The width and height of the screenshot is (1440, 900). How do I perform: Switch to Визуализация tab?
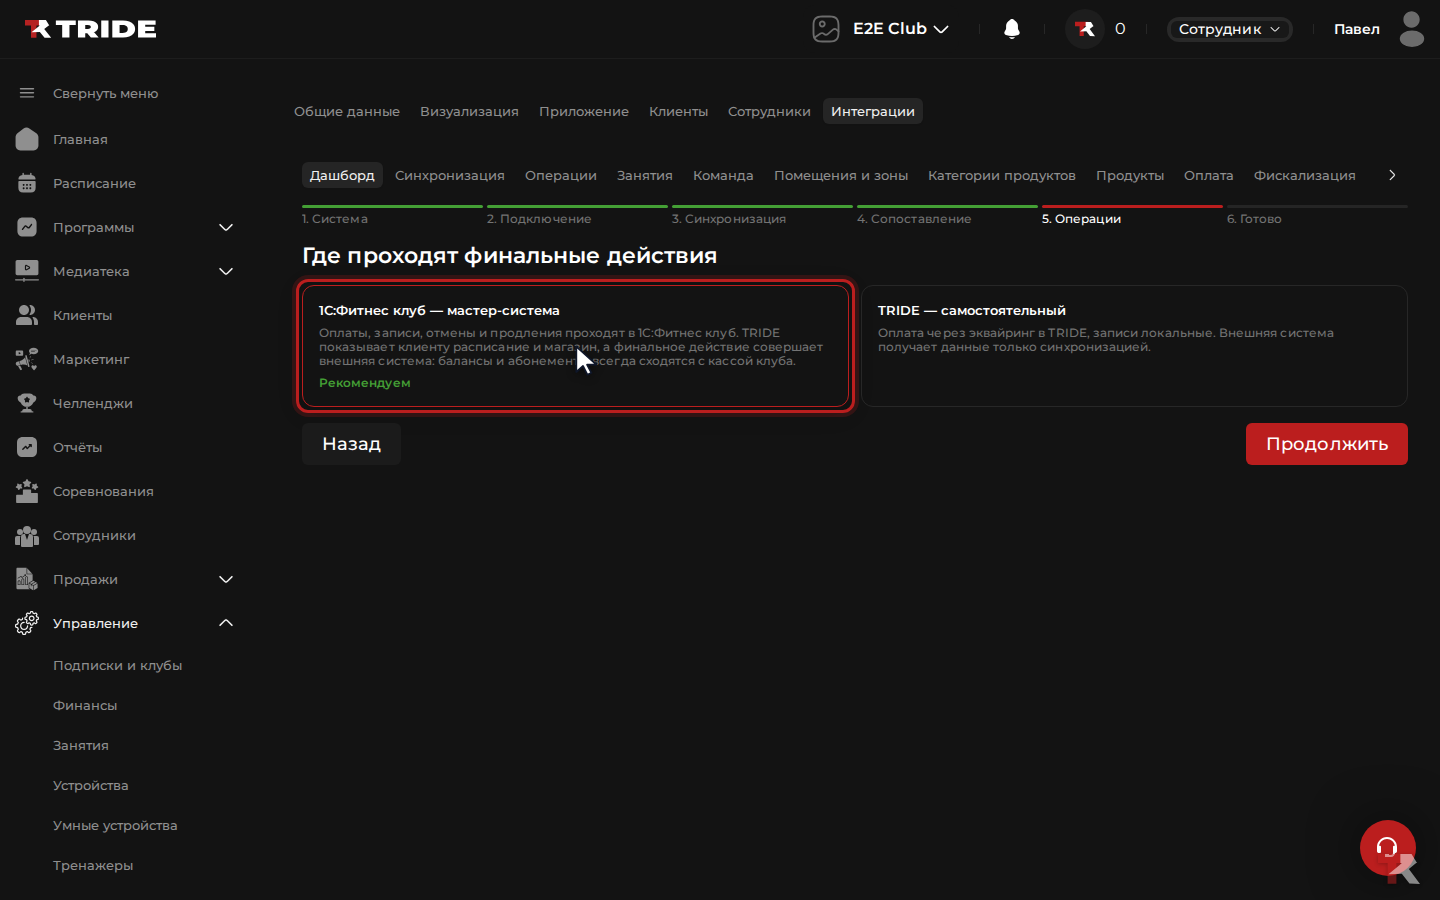(469, 111)
